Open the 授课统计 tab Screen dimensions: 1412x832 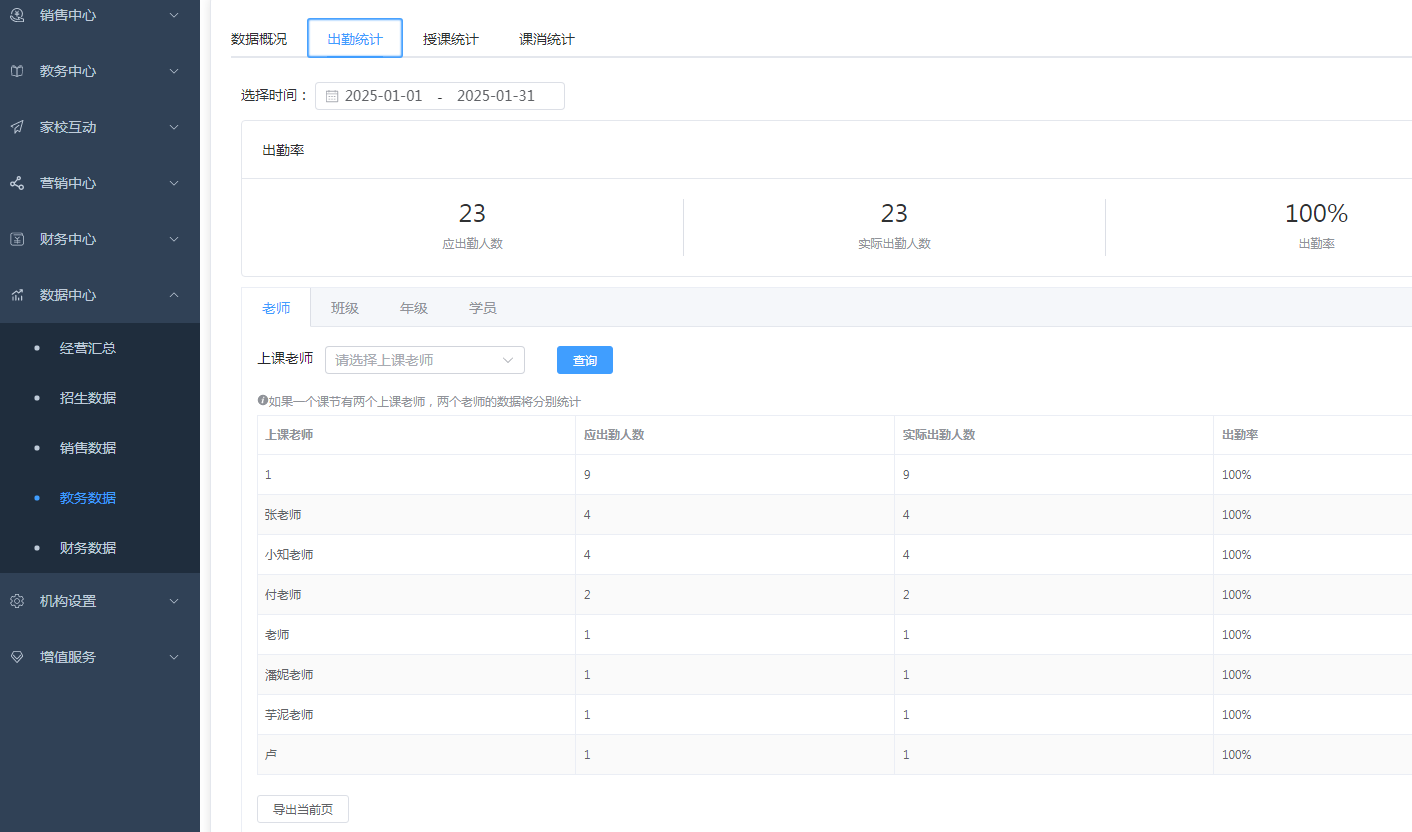pyautogui.click(x=451, y=39)
